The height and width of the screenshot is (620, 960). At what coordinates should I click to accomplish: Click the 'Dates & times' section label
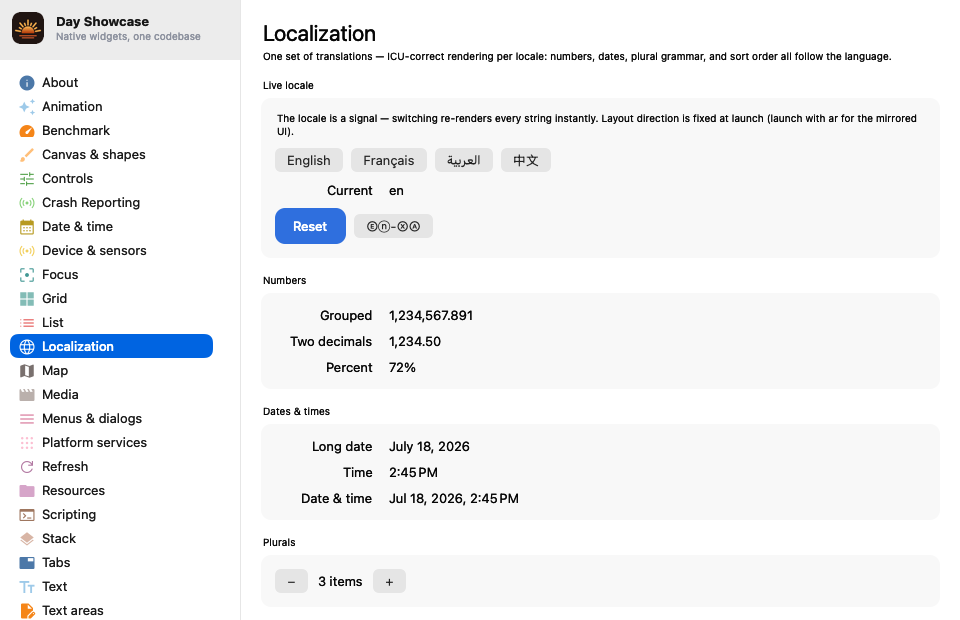coord(296,411)
